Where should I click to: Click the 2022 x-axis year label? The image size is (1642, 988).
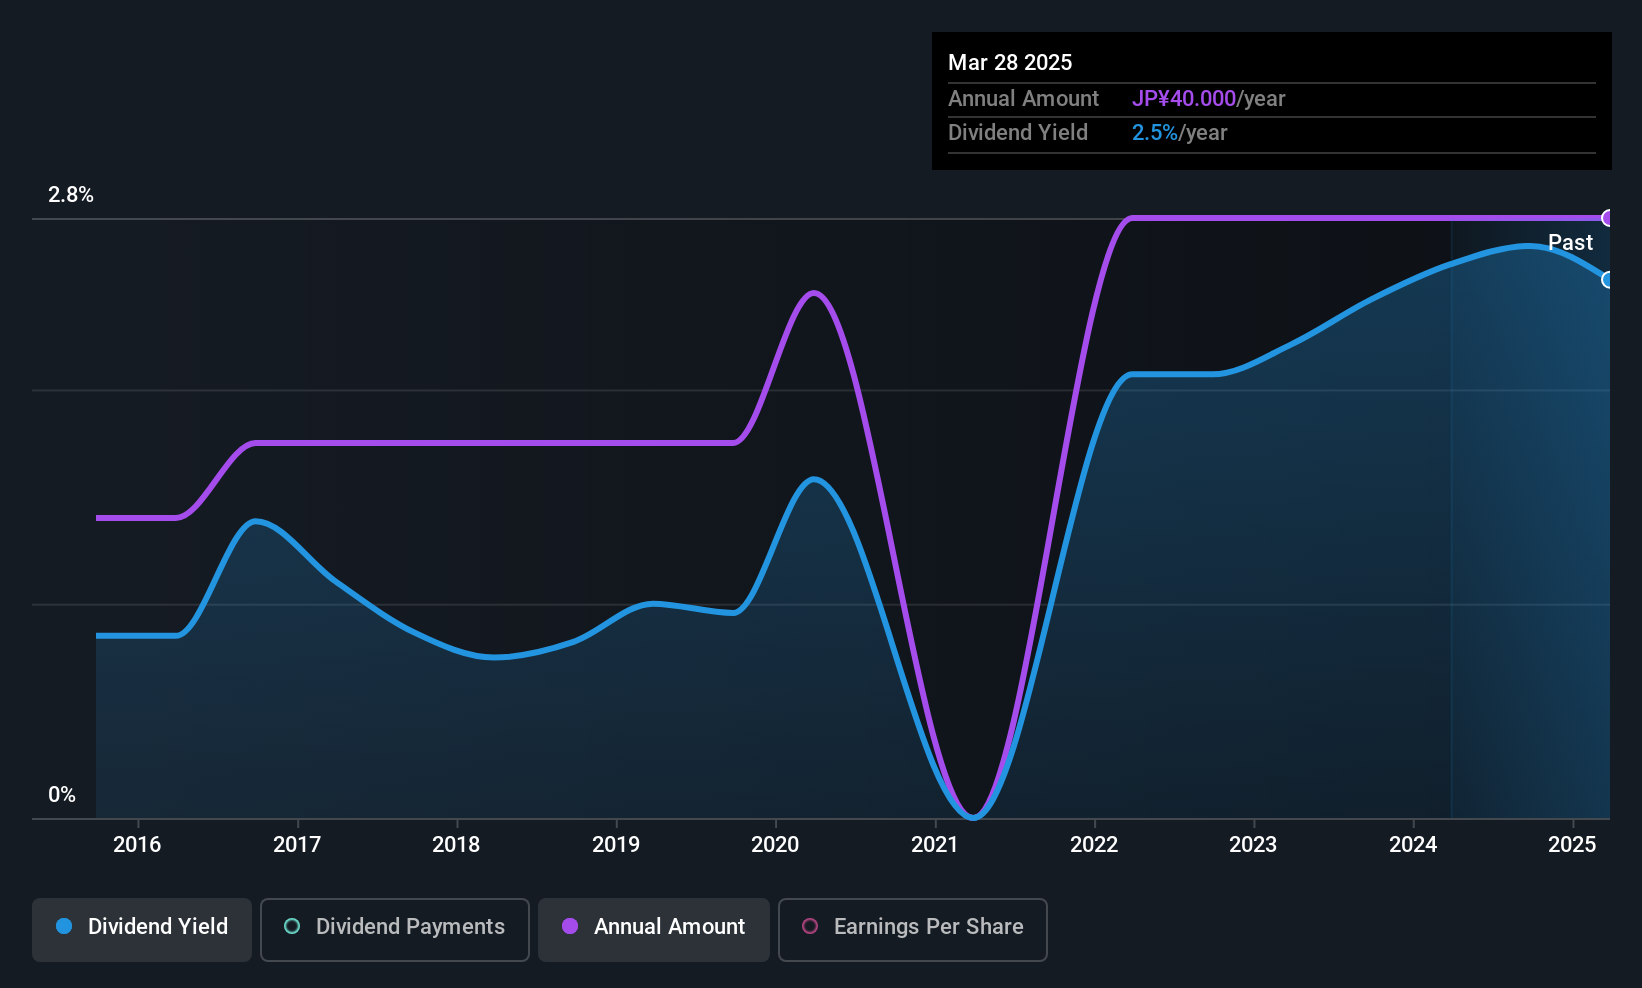(1094, 844)
